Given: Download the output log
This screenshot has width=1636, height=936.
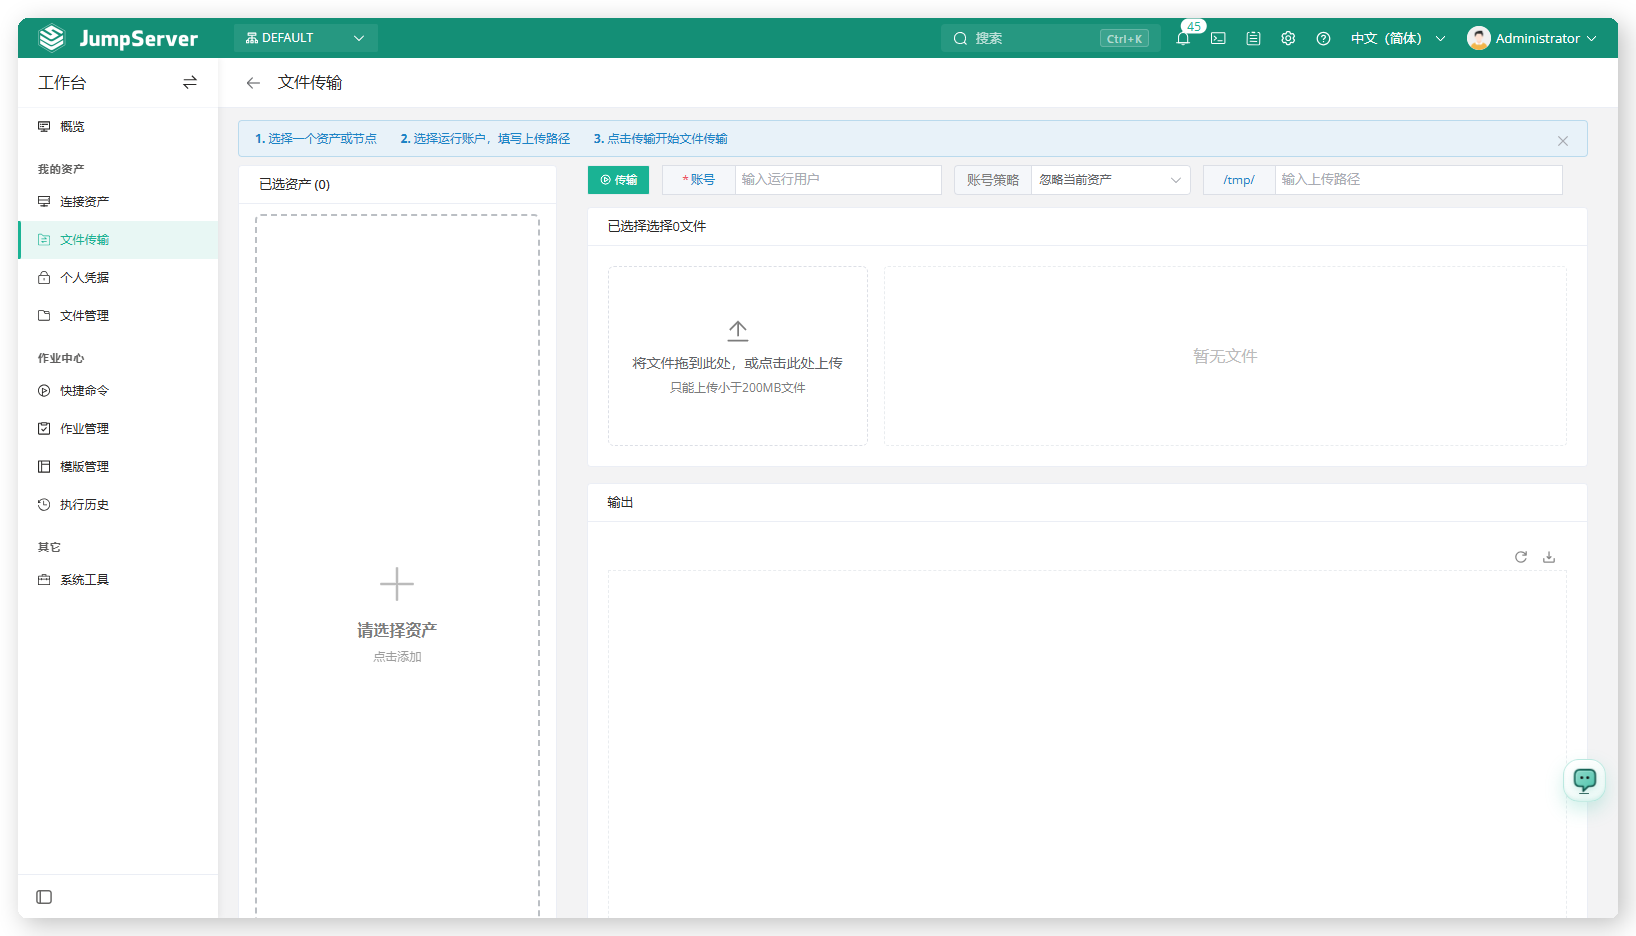Looking at the screenshot, I should pyautogui.click(x=1549, y=557).
